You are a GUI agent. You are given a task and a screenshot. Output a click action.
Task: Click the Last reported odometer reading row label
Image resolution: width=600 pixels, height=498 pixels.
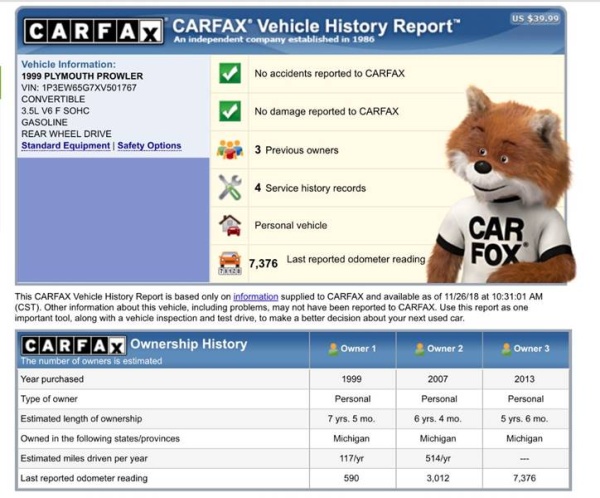pyautogui.click(x=83, y=478)
